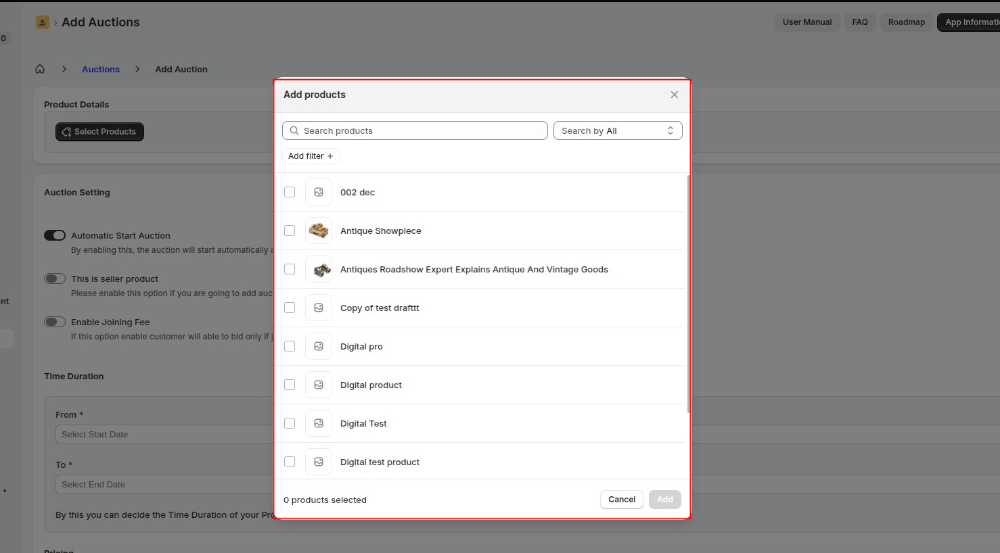1000x553 pixels.
Task: Click the Digital pro image icon
Action: pyautogui.click(x=318, y=346)
